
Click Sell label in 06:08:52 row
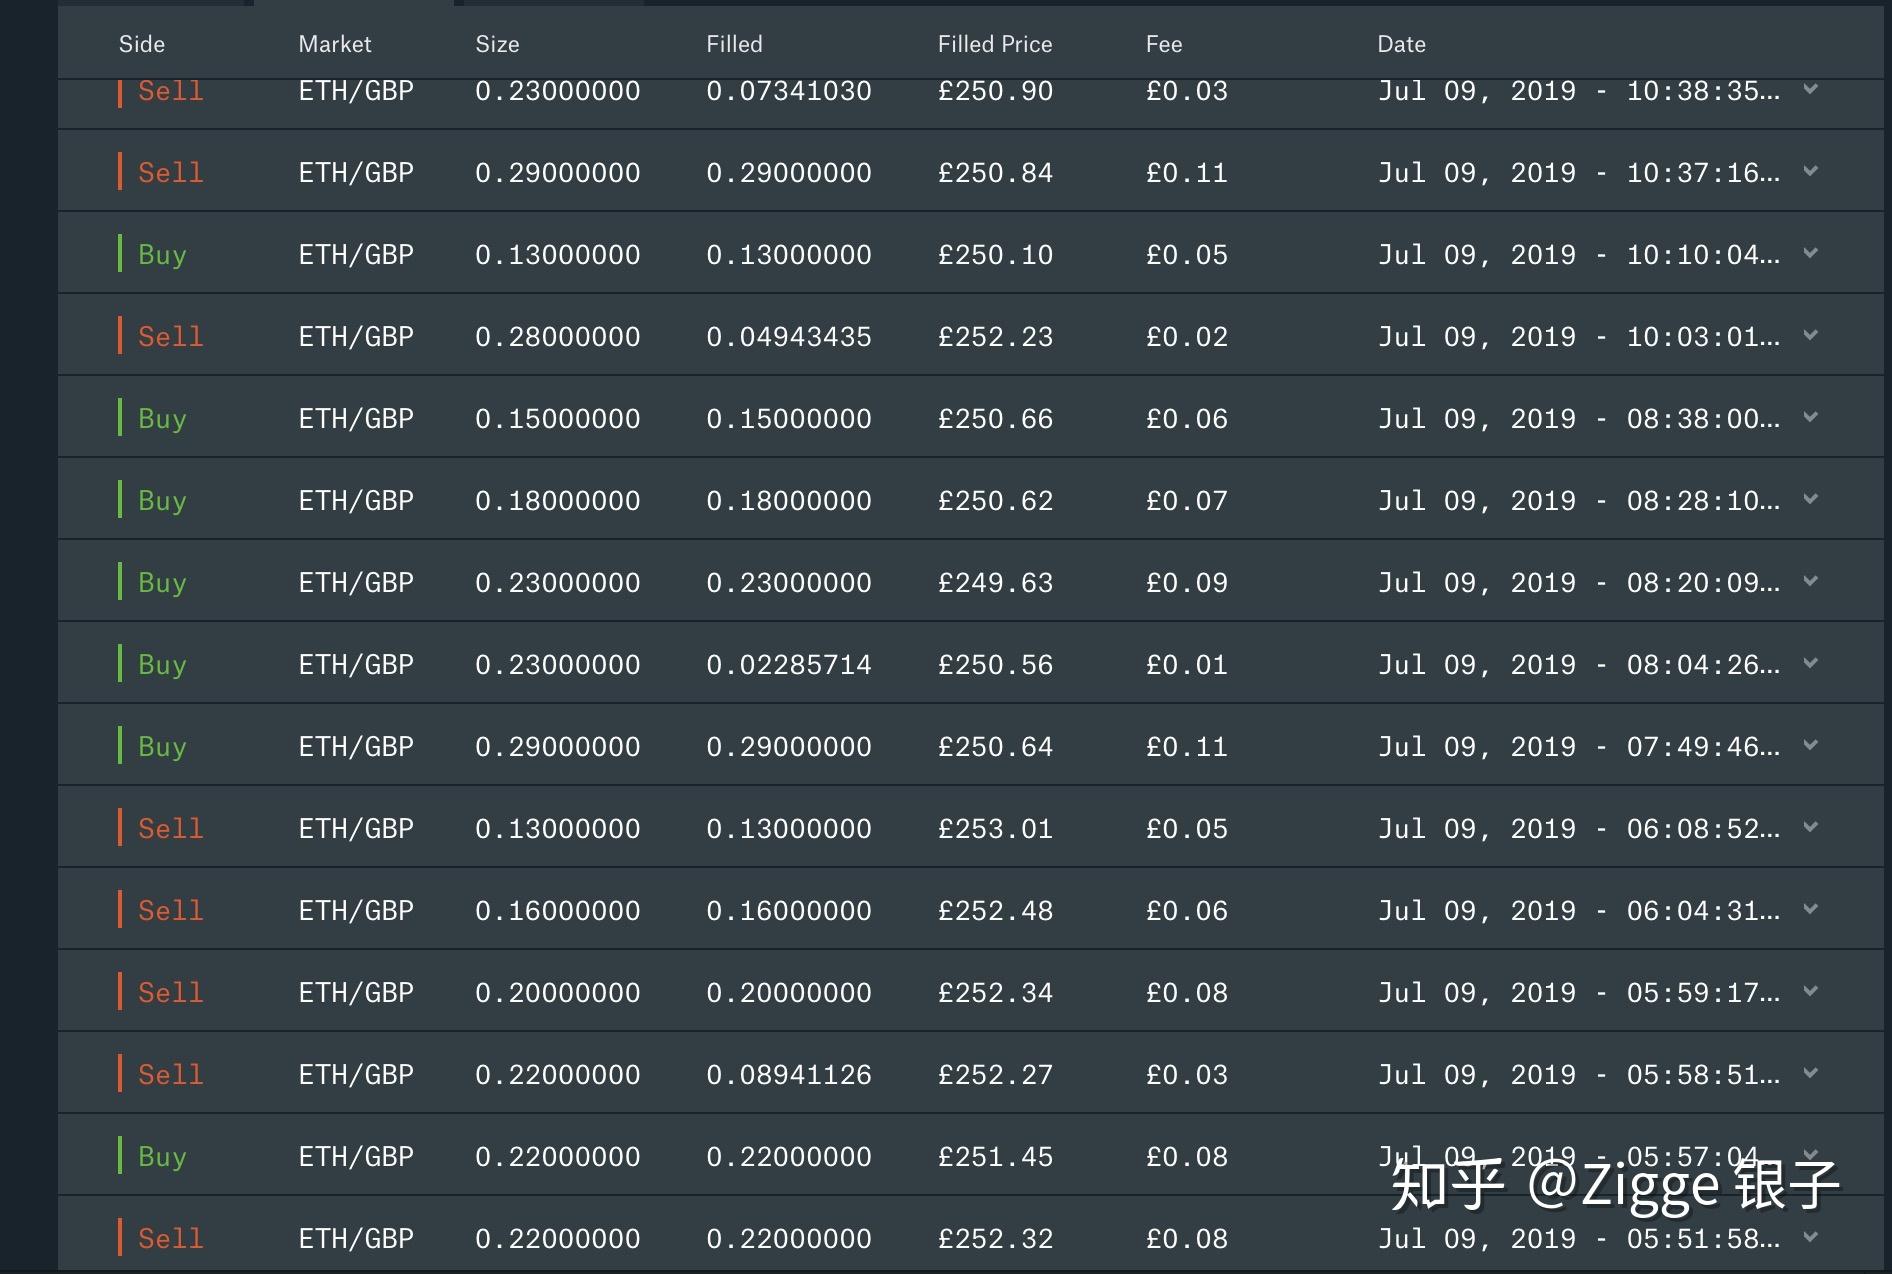click(171, 829)
